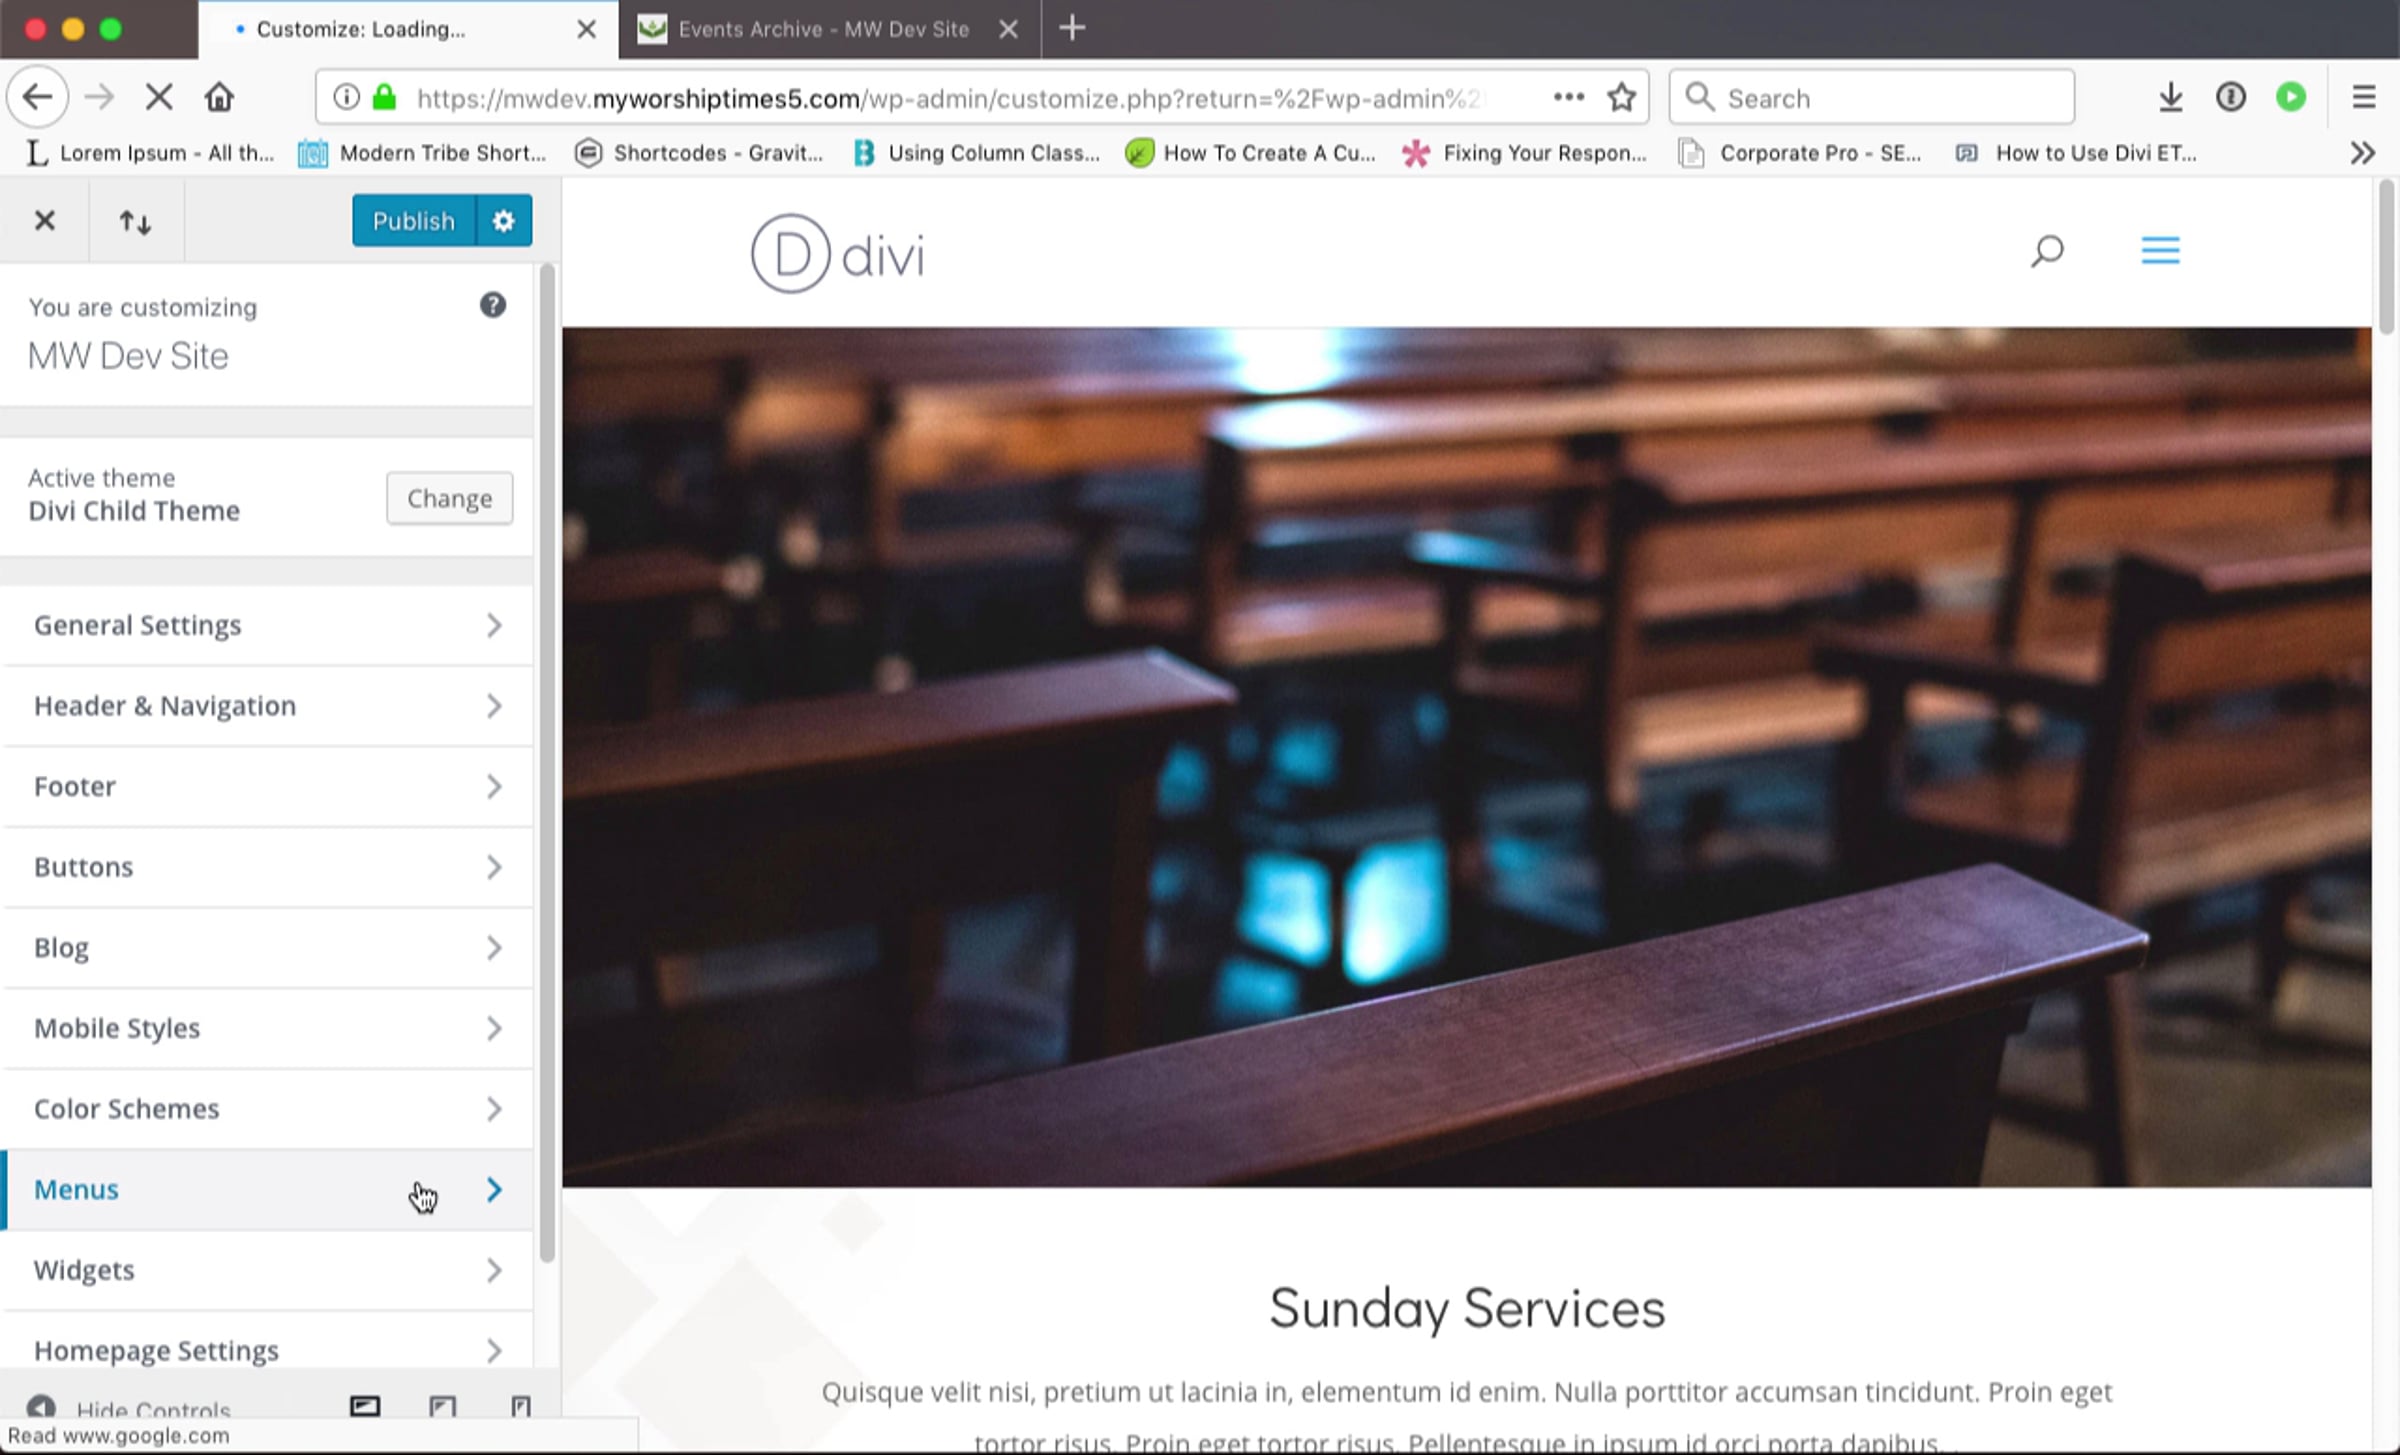Viewport: 2400px width, 1455px height.
Task: Open the hamburger menu on Divi site
Action: (x=2160, y=250)
